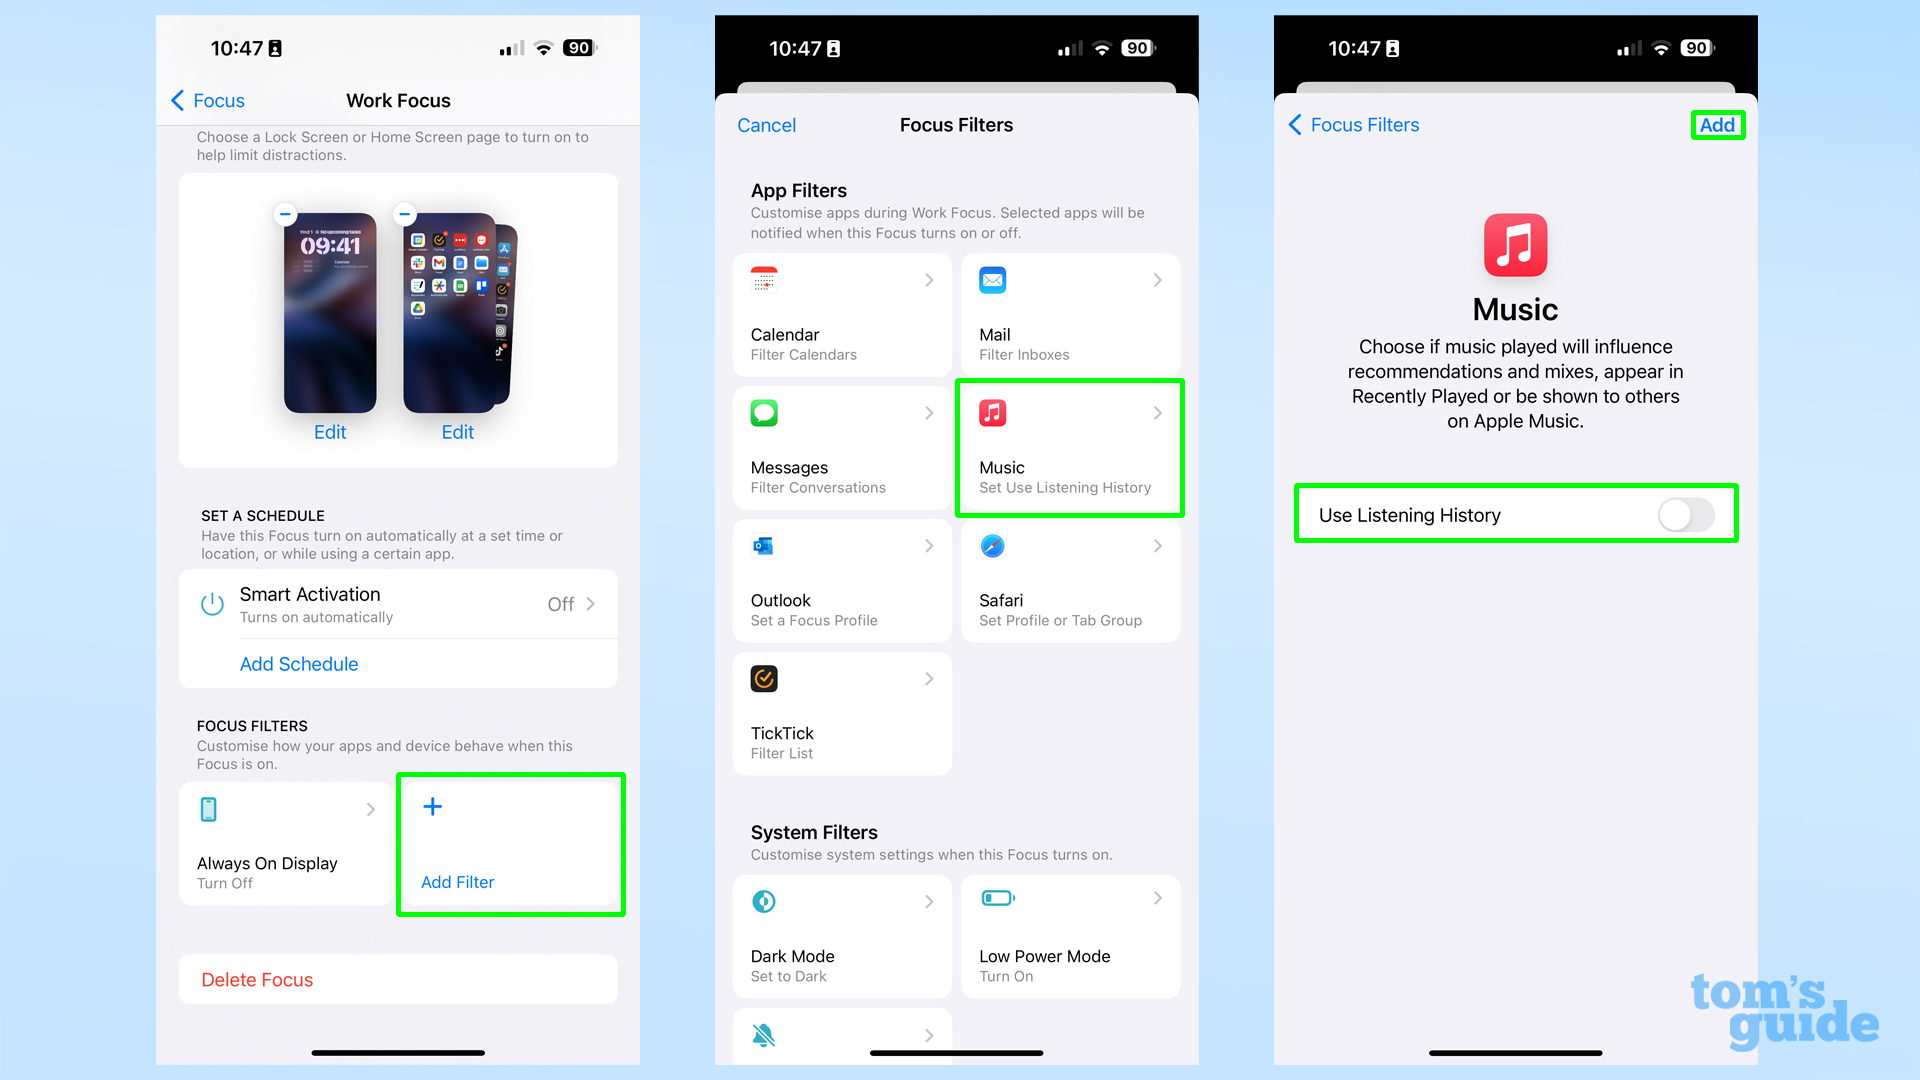
Task: Tap the Messages app icon
Action: [x=762, y=411]
